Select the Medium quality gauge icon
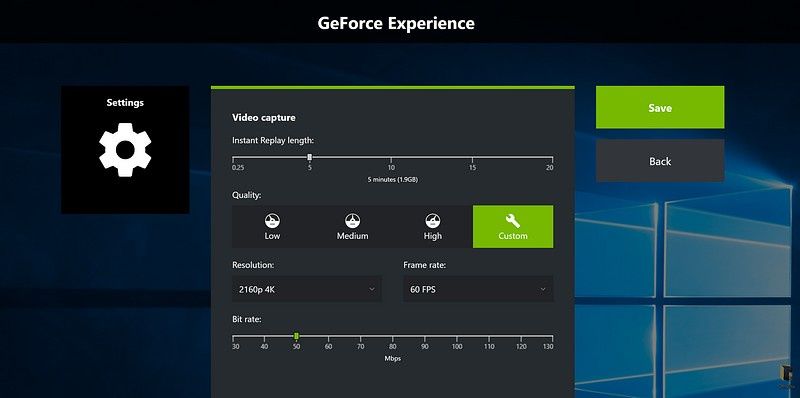 click(352, 220)
